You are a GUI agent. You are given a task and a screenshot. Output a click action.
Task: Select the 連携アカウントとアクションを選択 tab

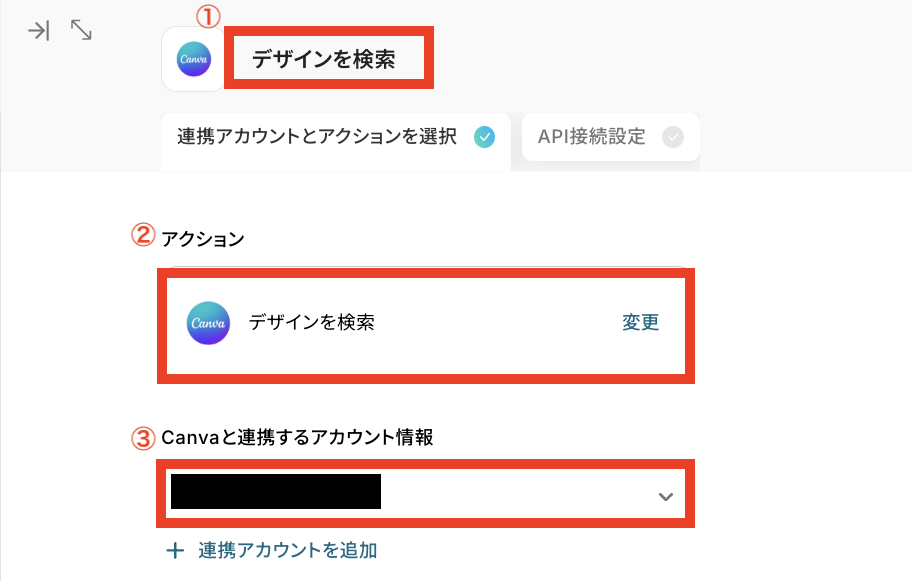[x=317, y=137]
